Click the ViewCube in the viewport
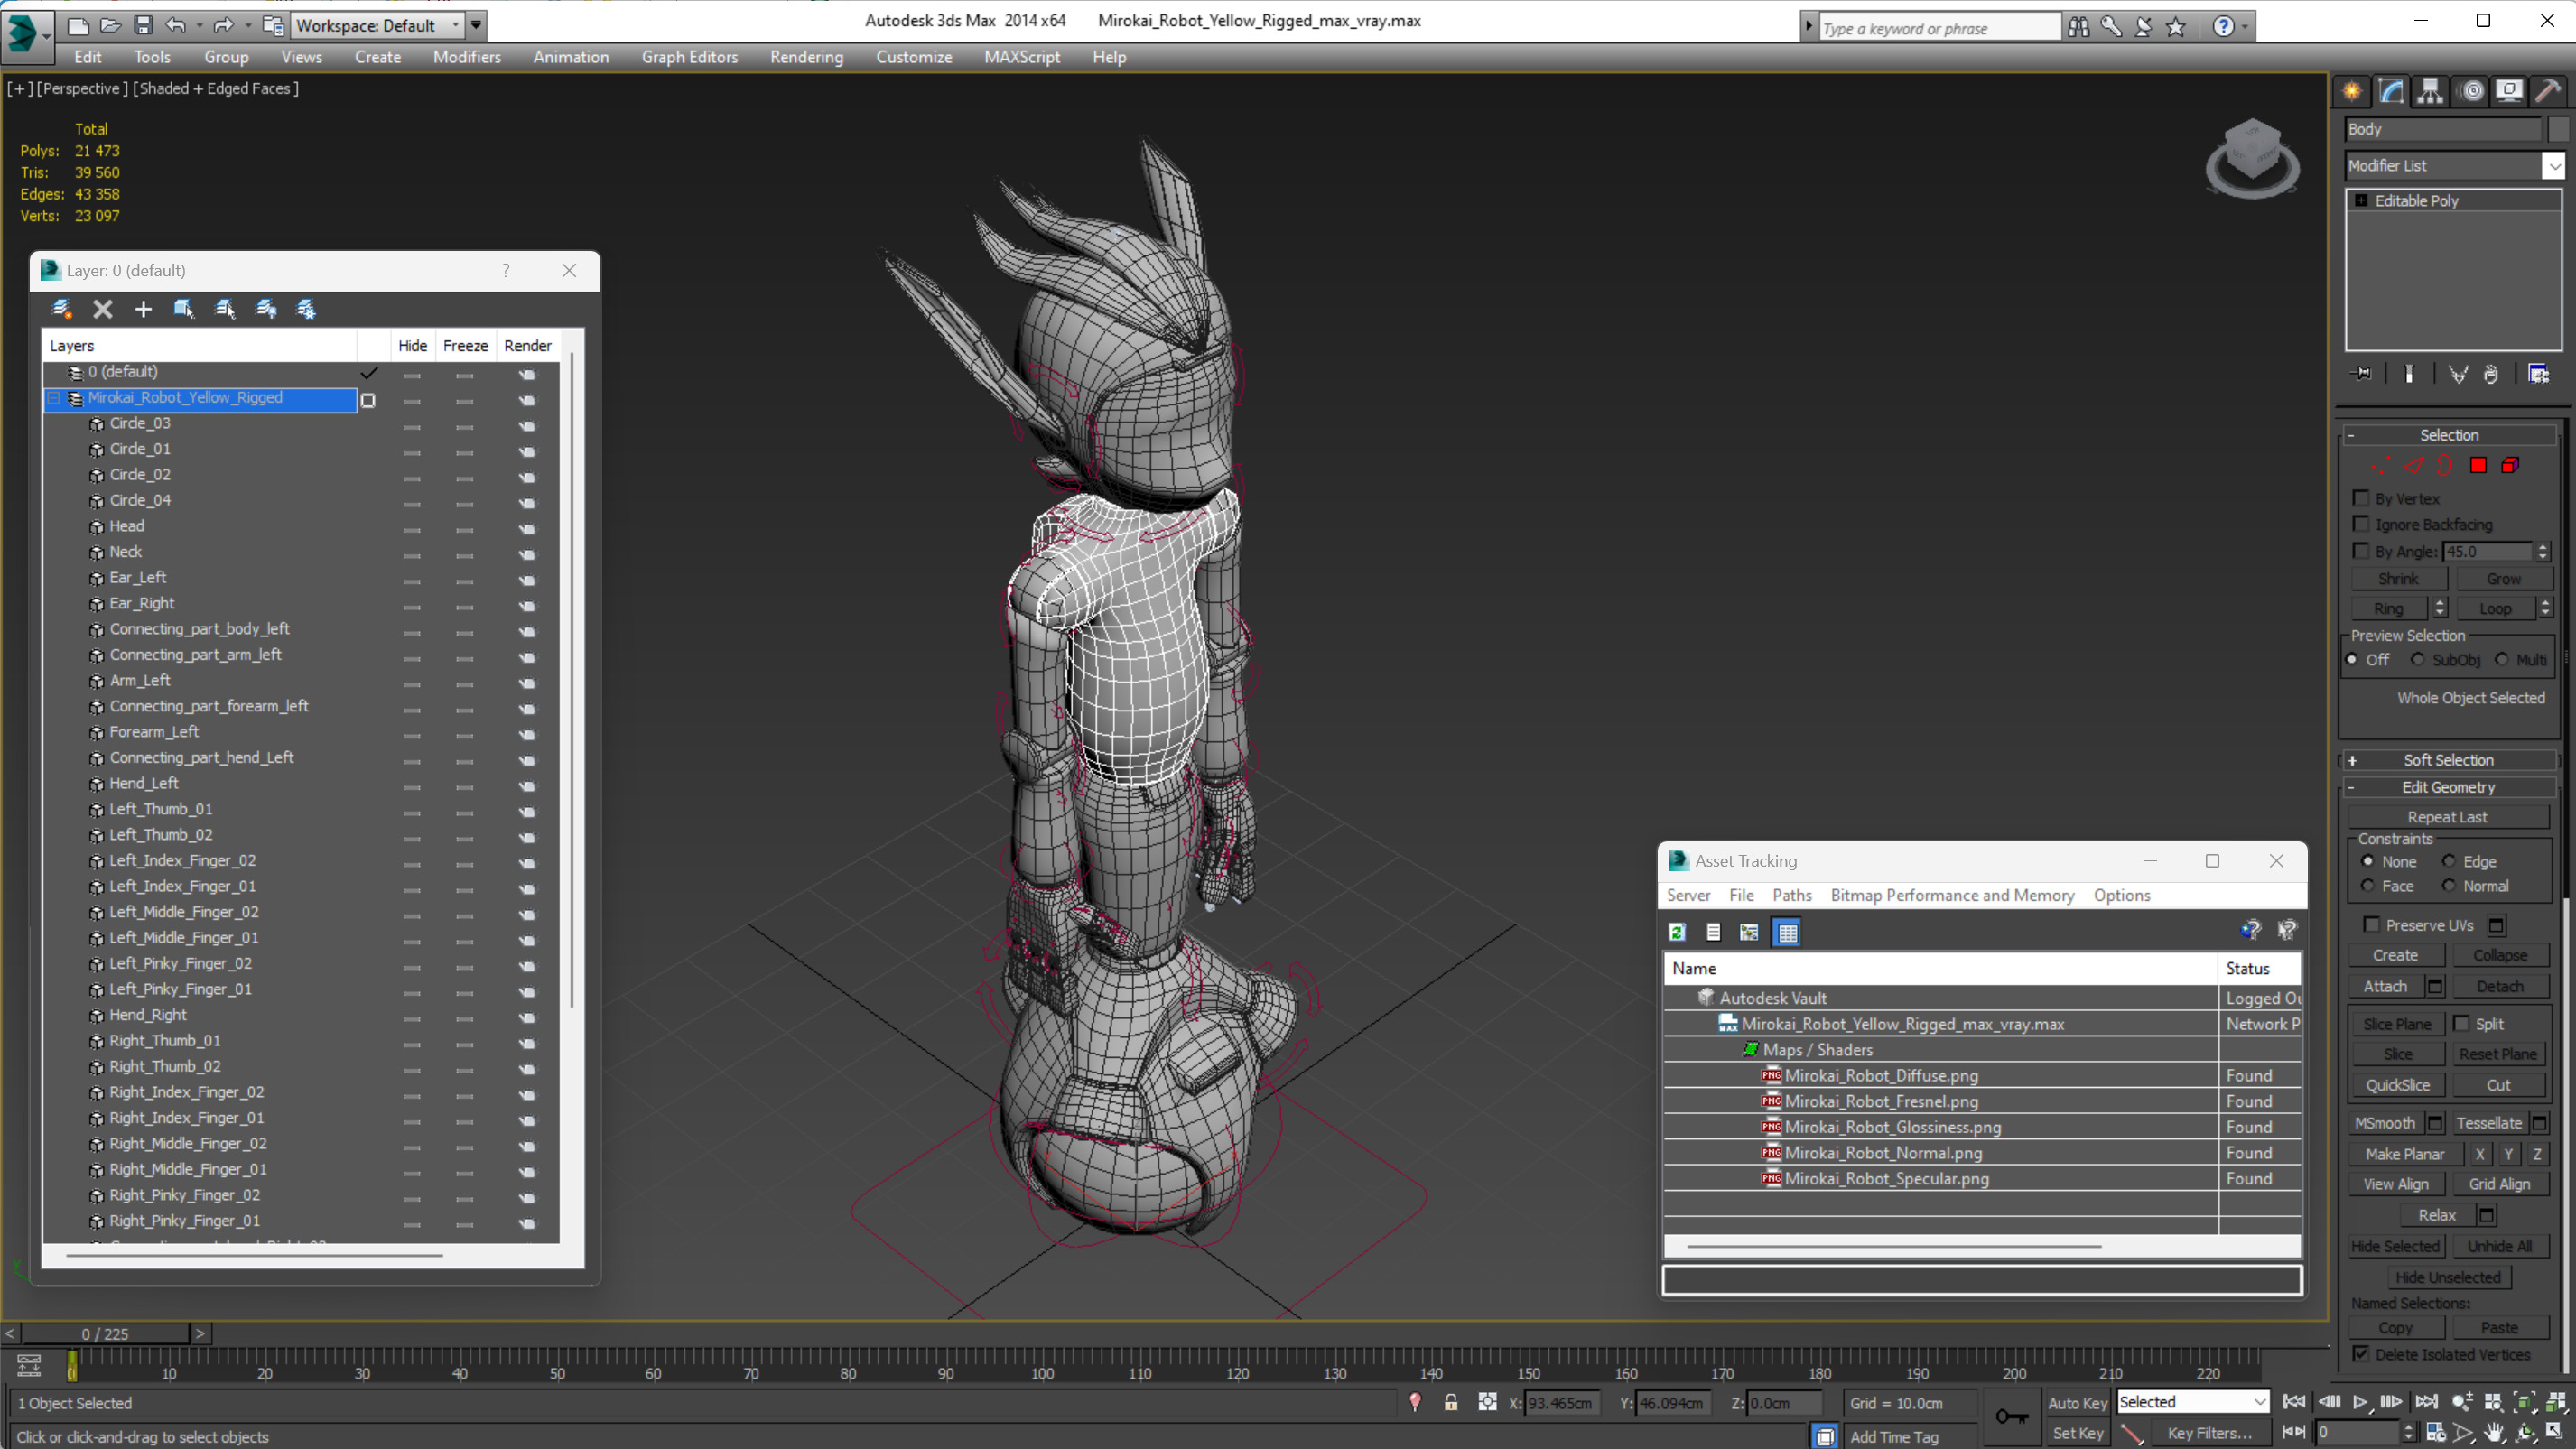 [x=2252, y=157]
